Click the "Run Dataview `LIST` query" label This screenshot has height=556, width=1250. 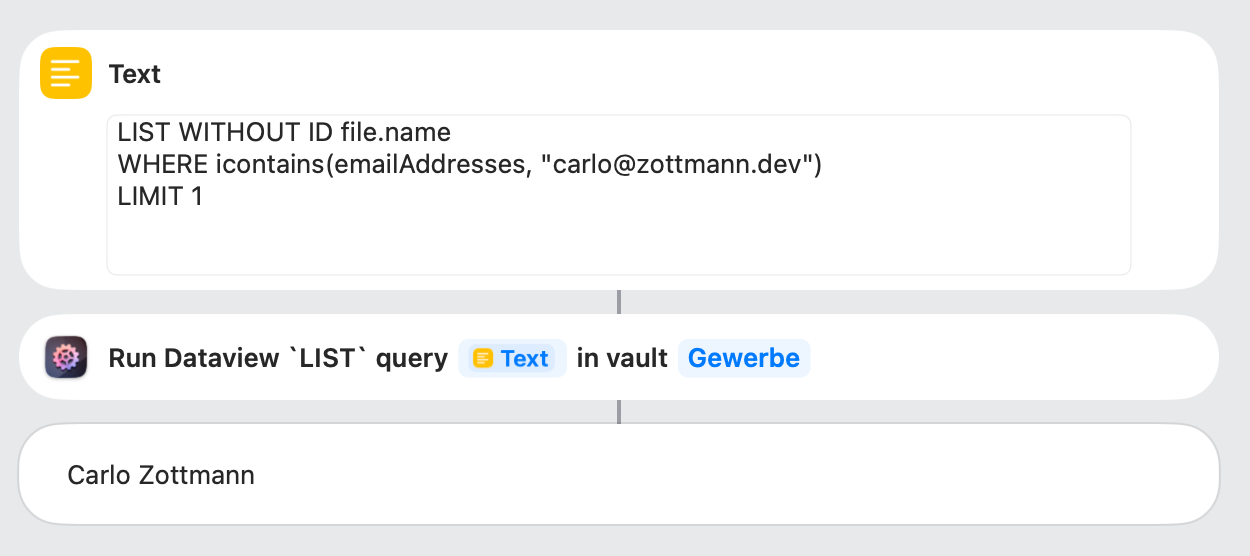coord(278,358)
